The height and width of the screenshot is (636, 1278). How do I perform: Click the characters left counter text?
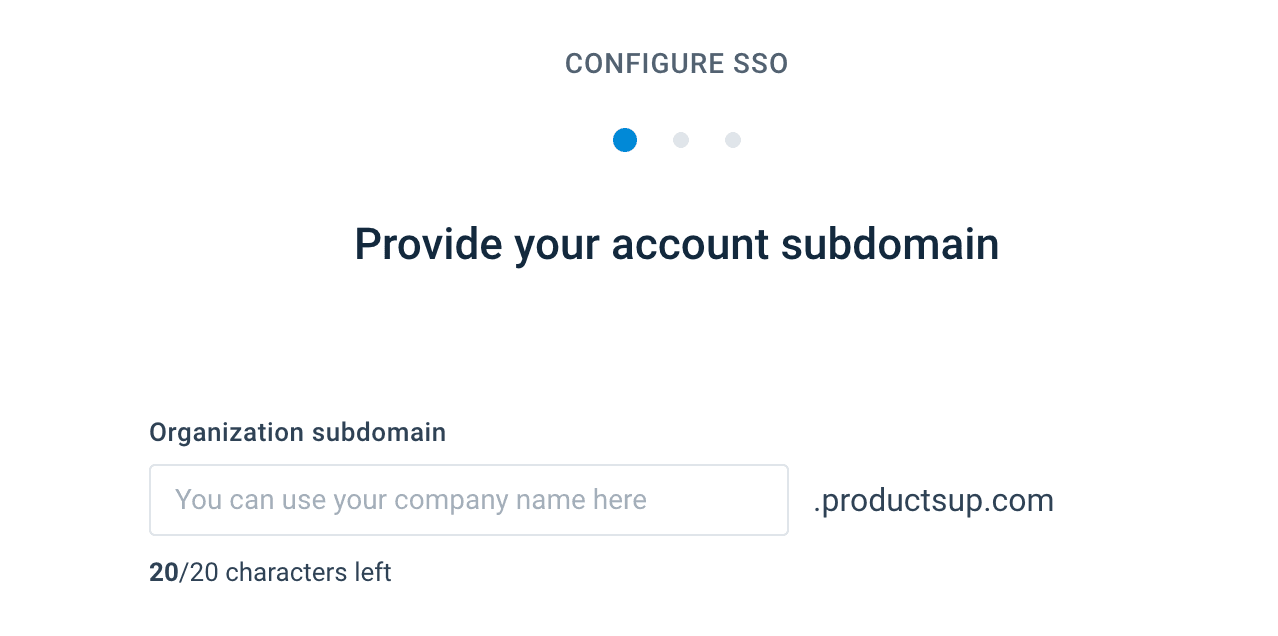[270, 573]
